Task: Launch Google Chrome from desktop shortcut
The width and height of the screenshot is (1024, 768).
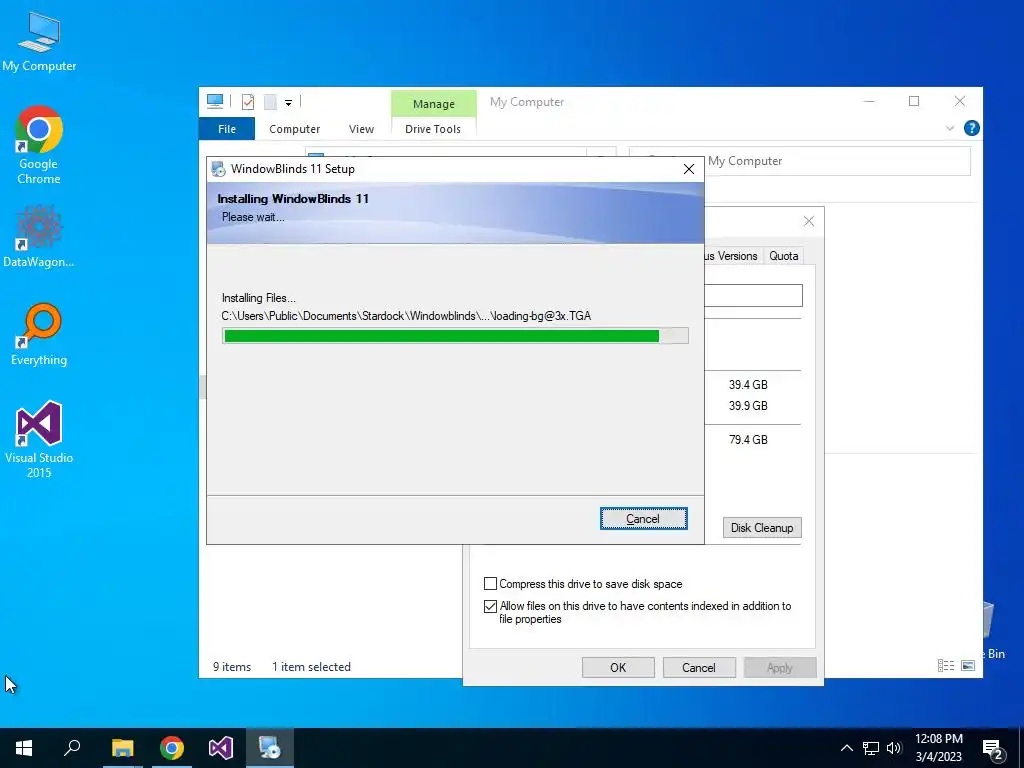Action: point(39,145)
